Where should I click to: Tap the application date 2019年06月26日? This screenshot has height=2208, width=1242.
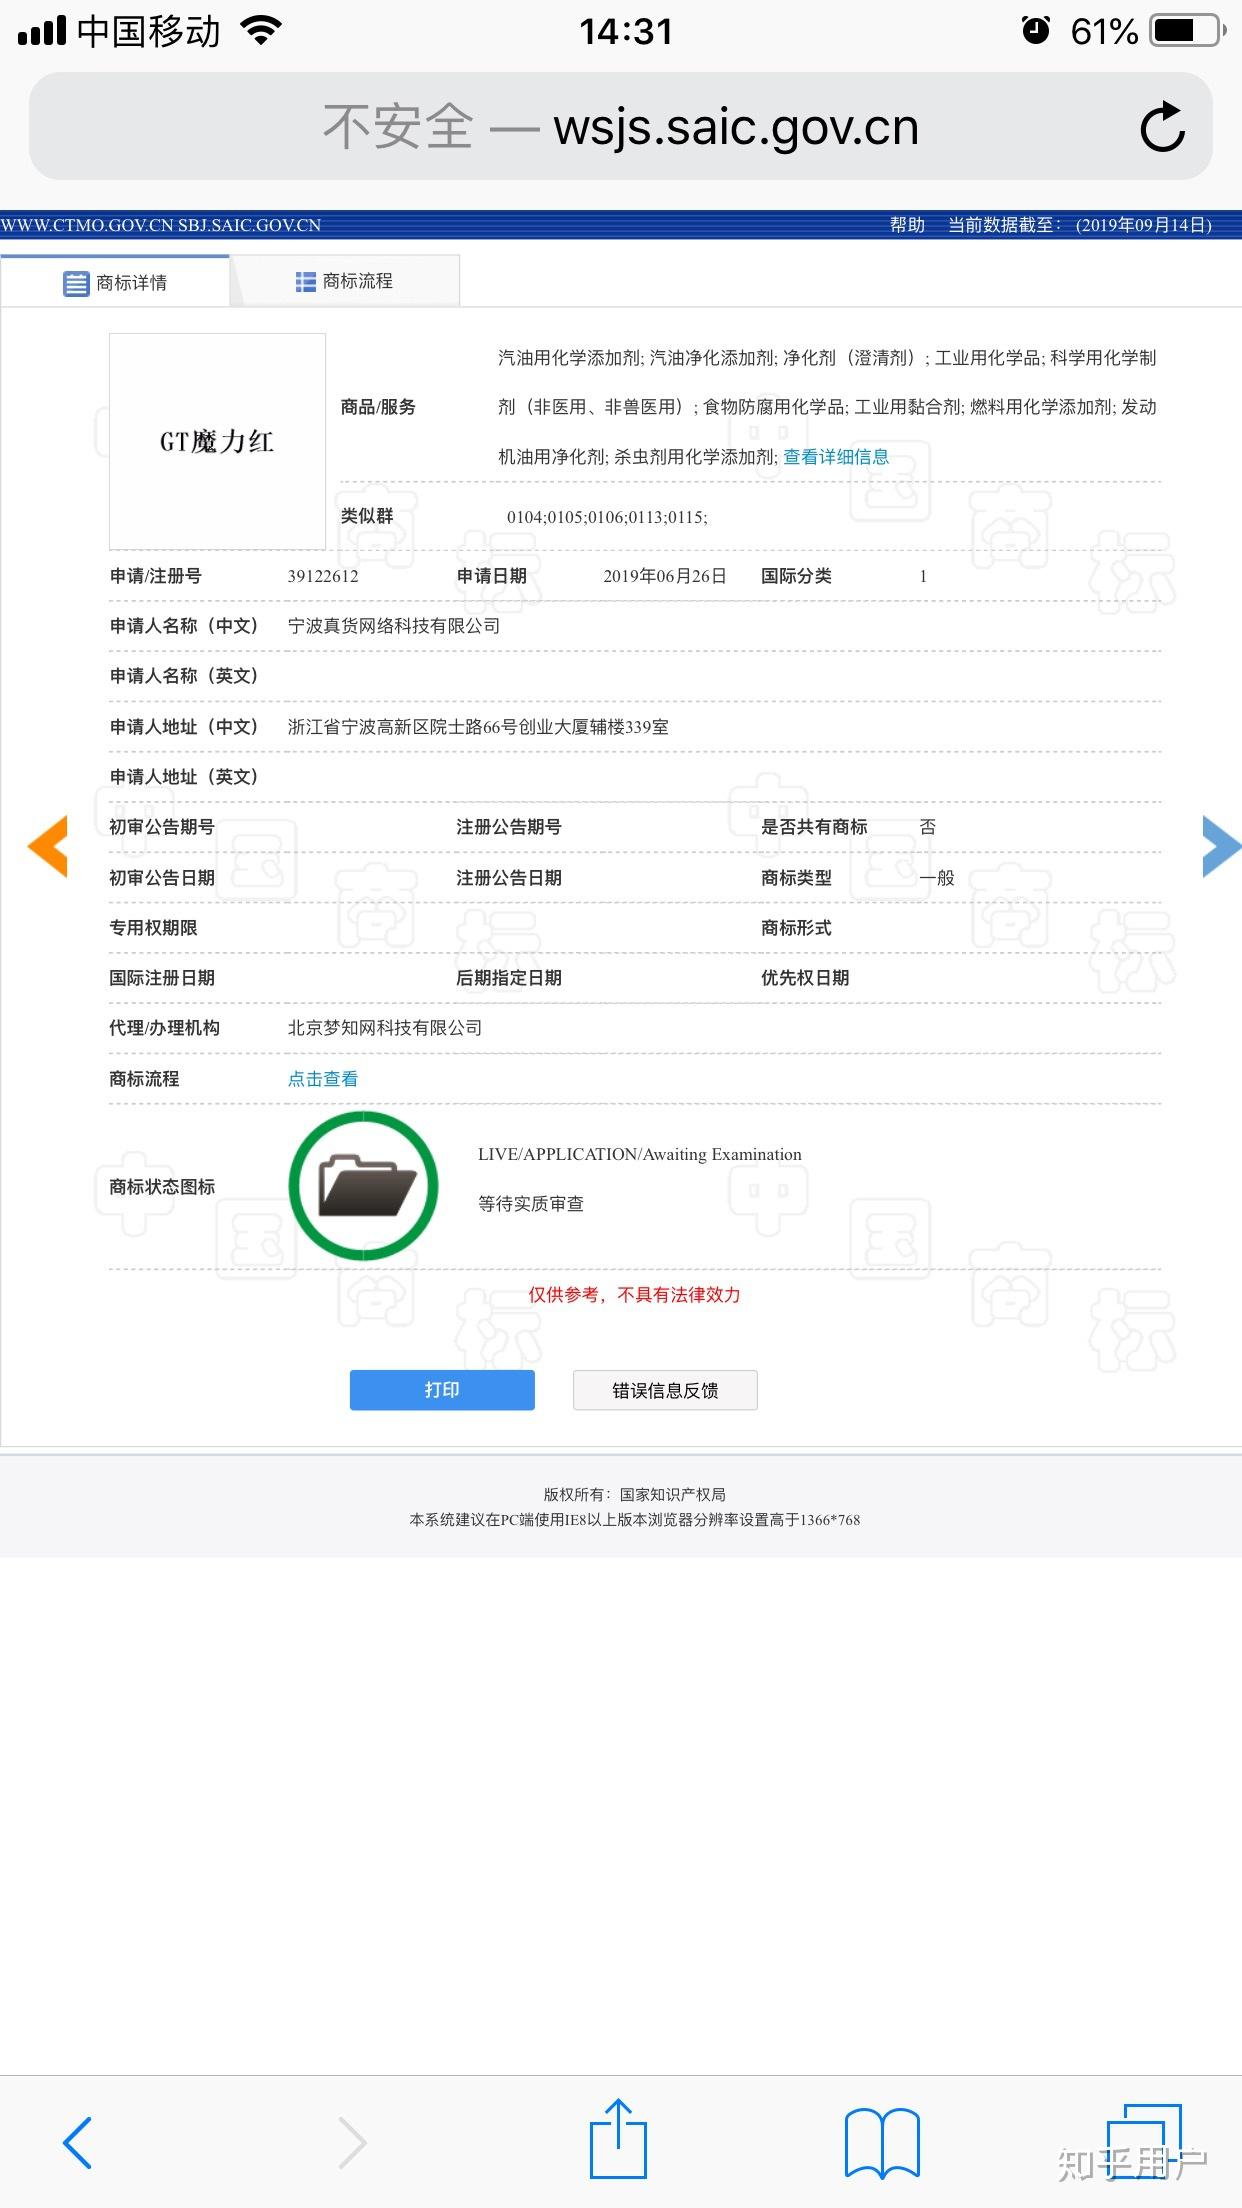click(x=665, y=577)
